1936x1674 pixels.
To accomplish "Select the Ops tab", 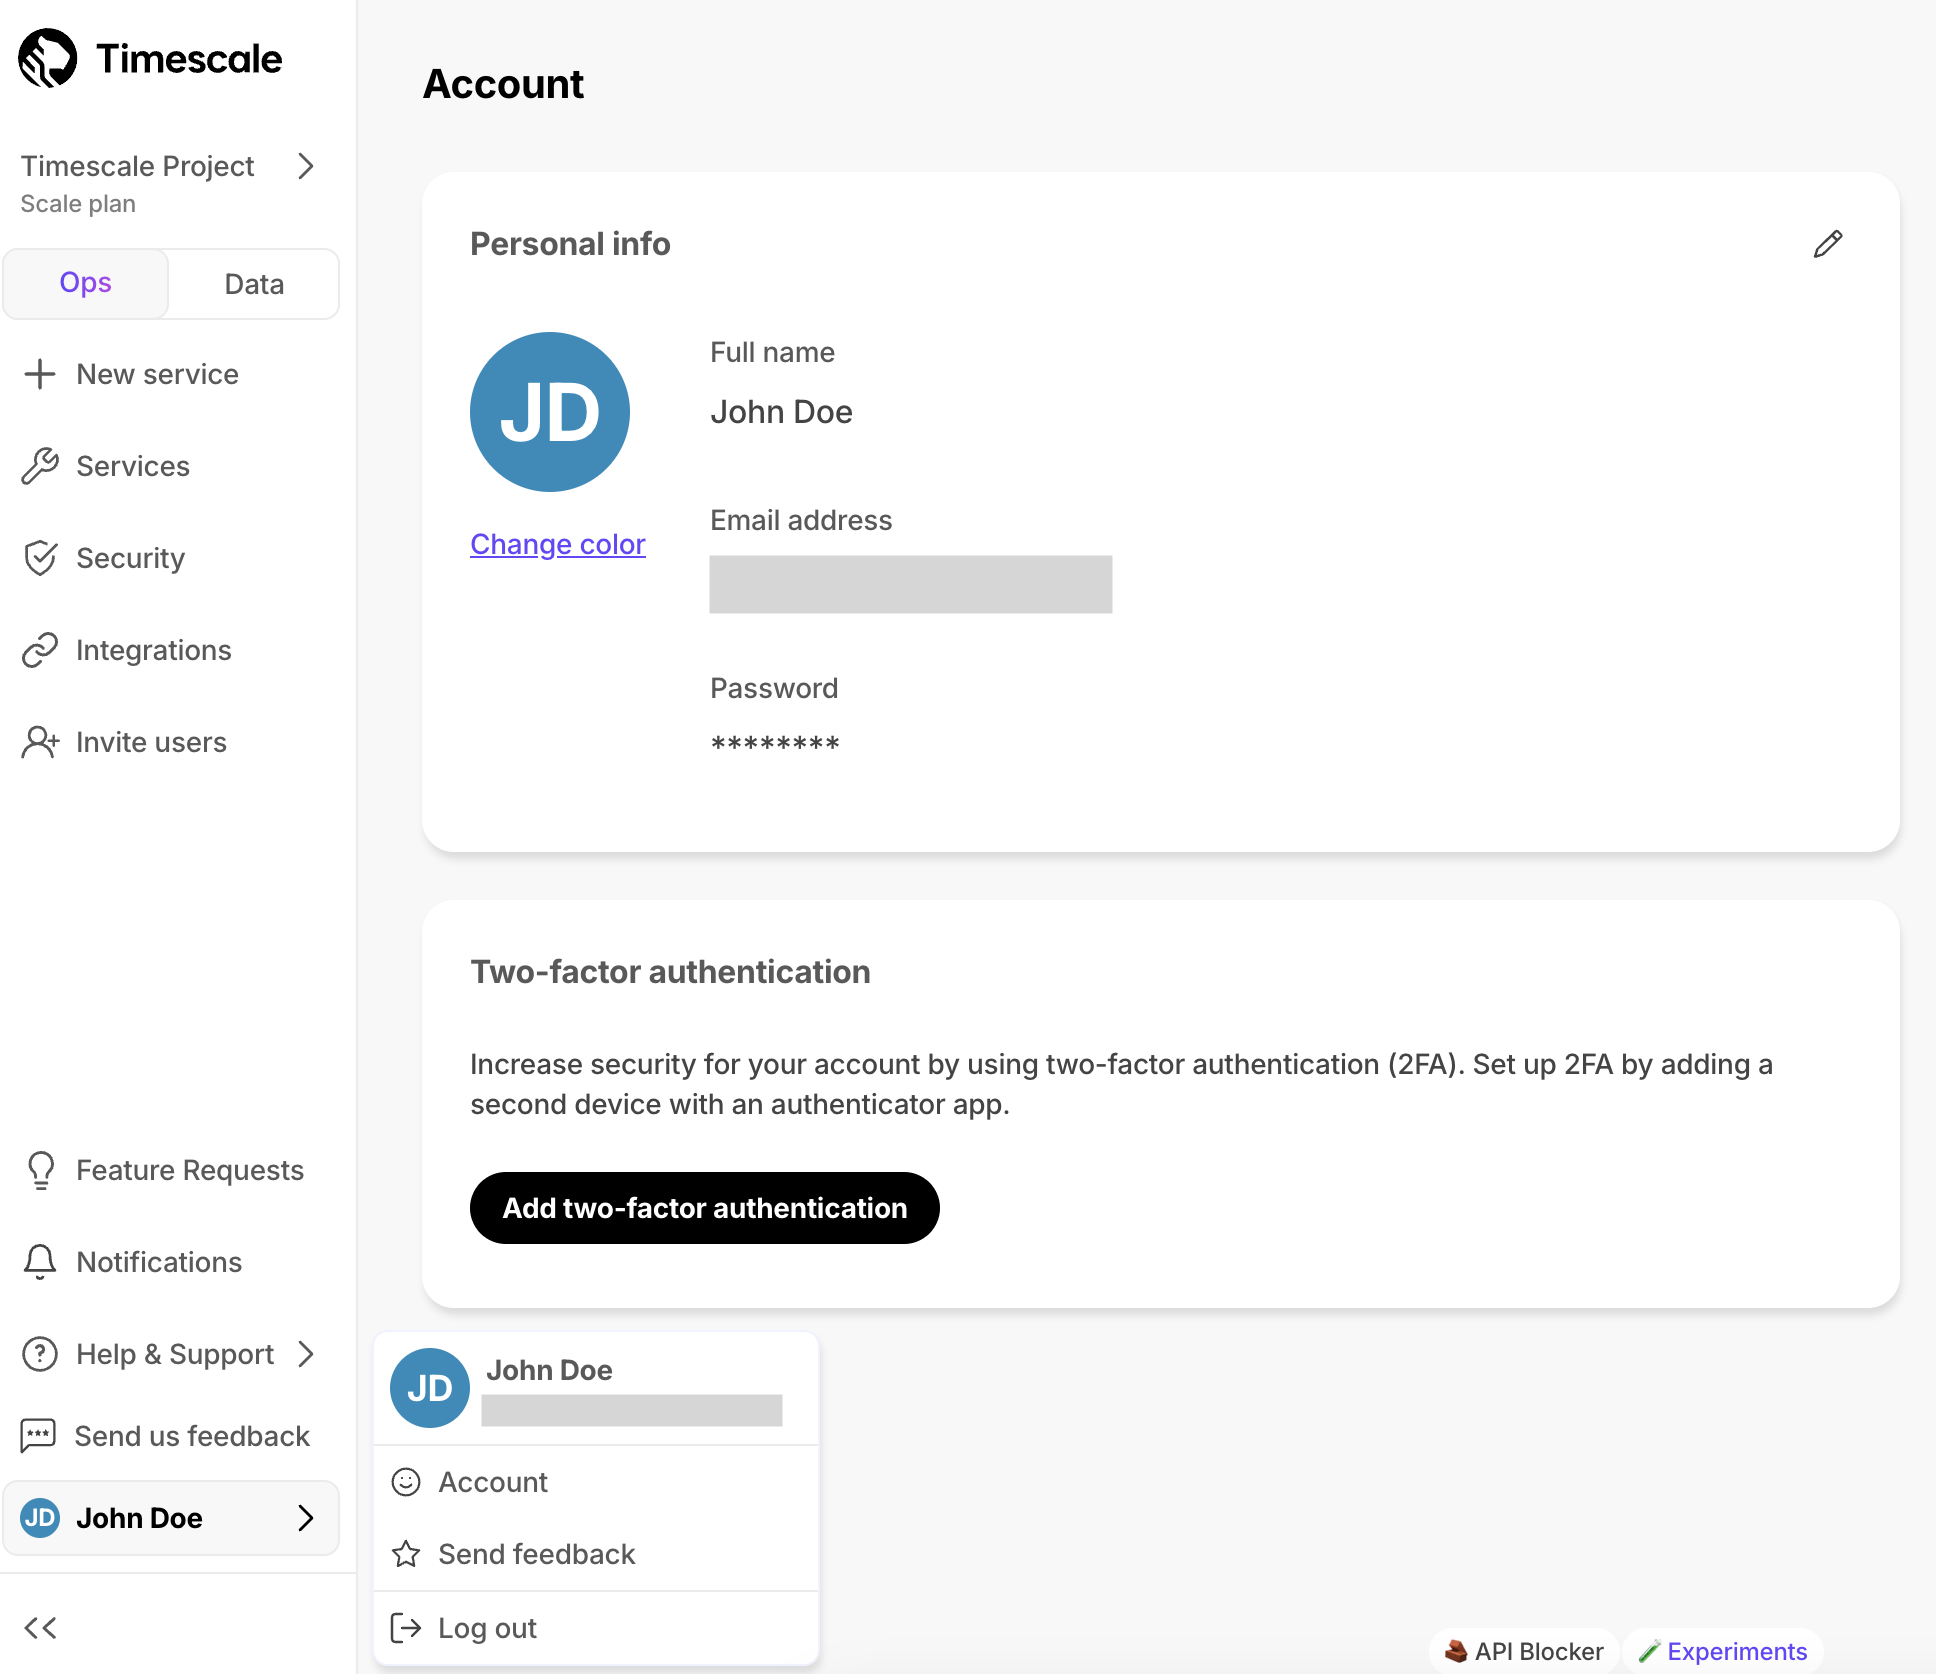I will point(86,283).
